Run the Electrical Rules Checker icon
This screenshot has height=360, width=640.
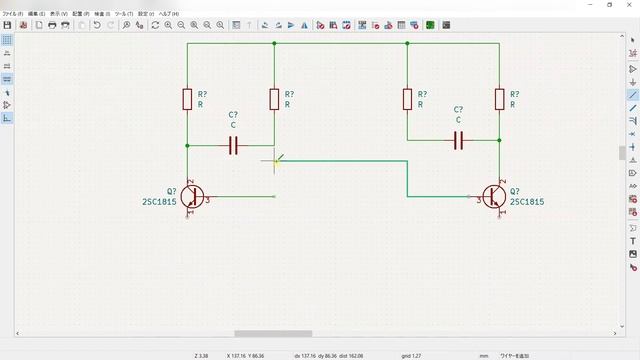click(376, 25)
